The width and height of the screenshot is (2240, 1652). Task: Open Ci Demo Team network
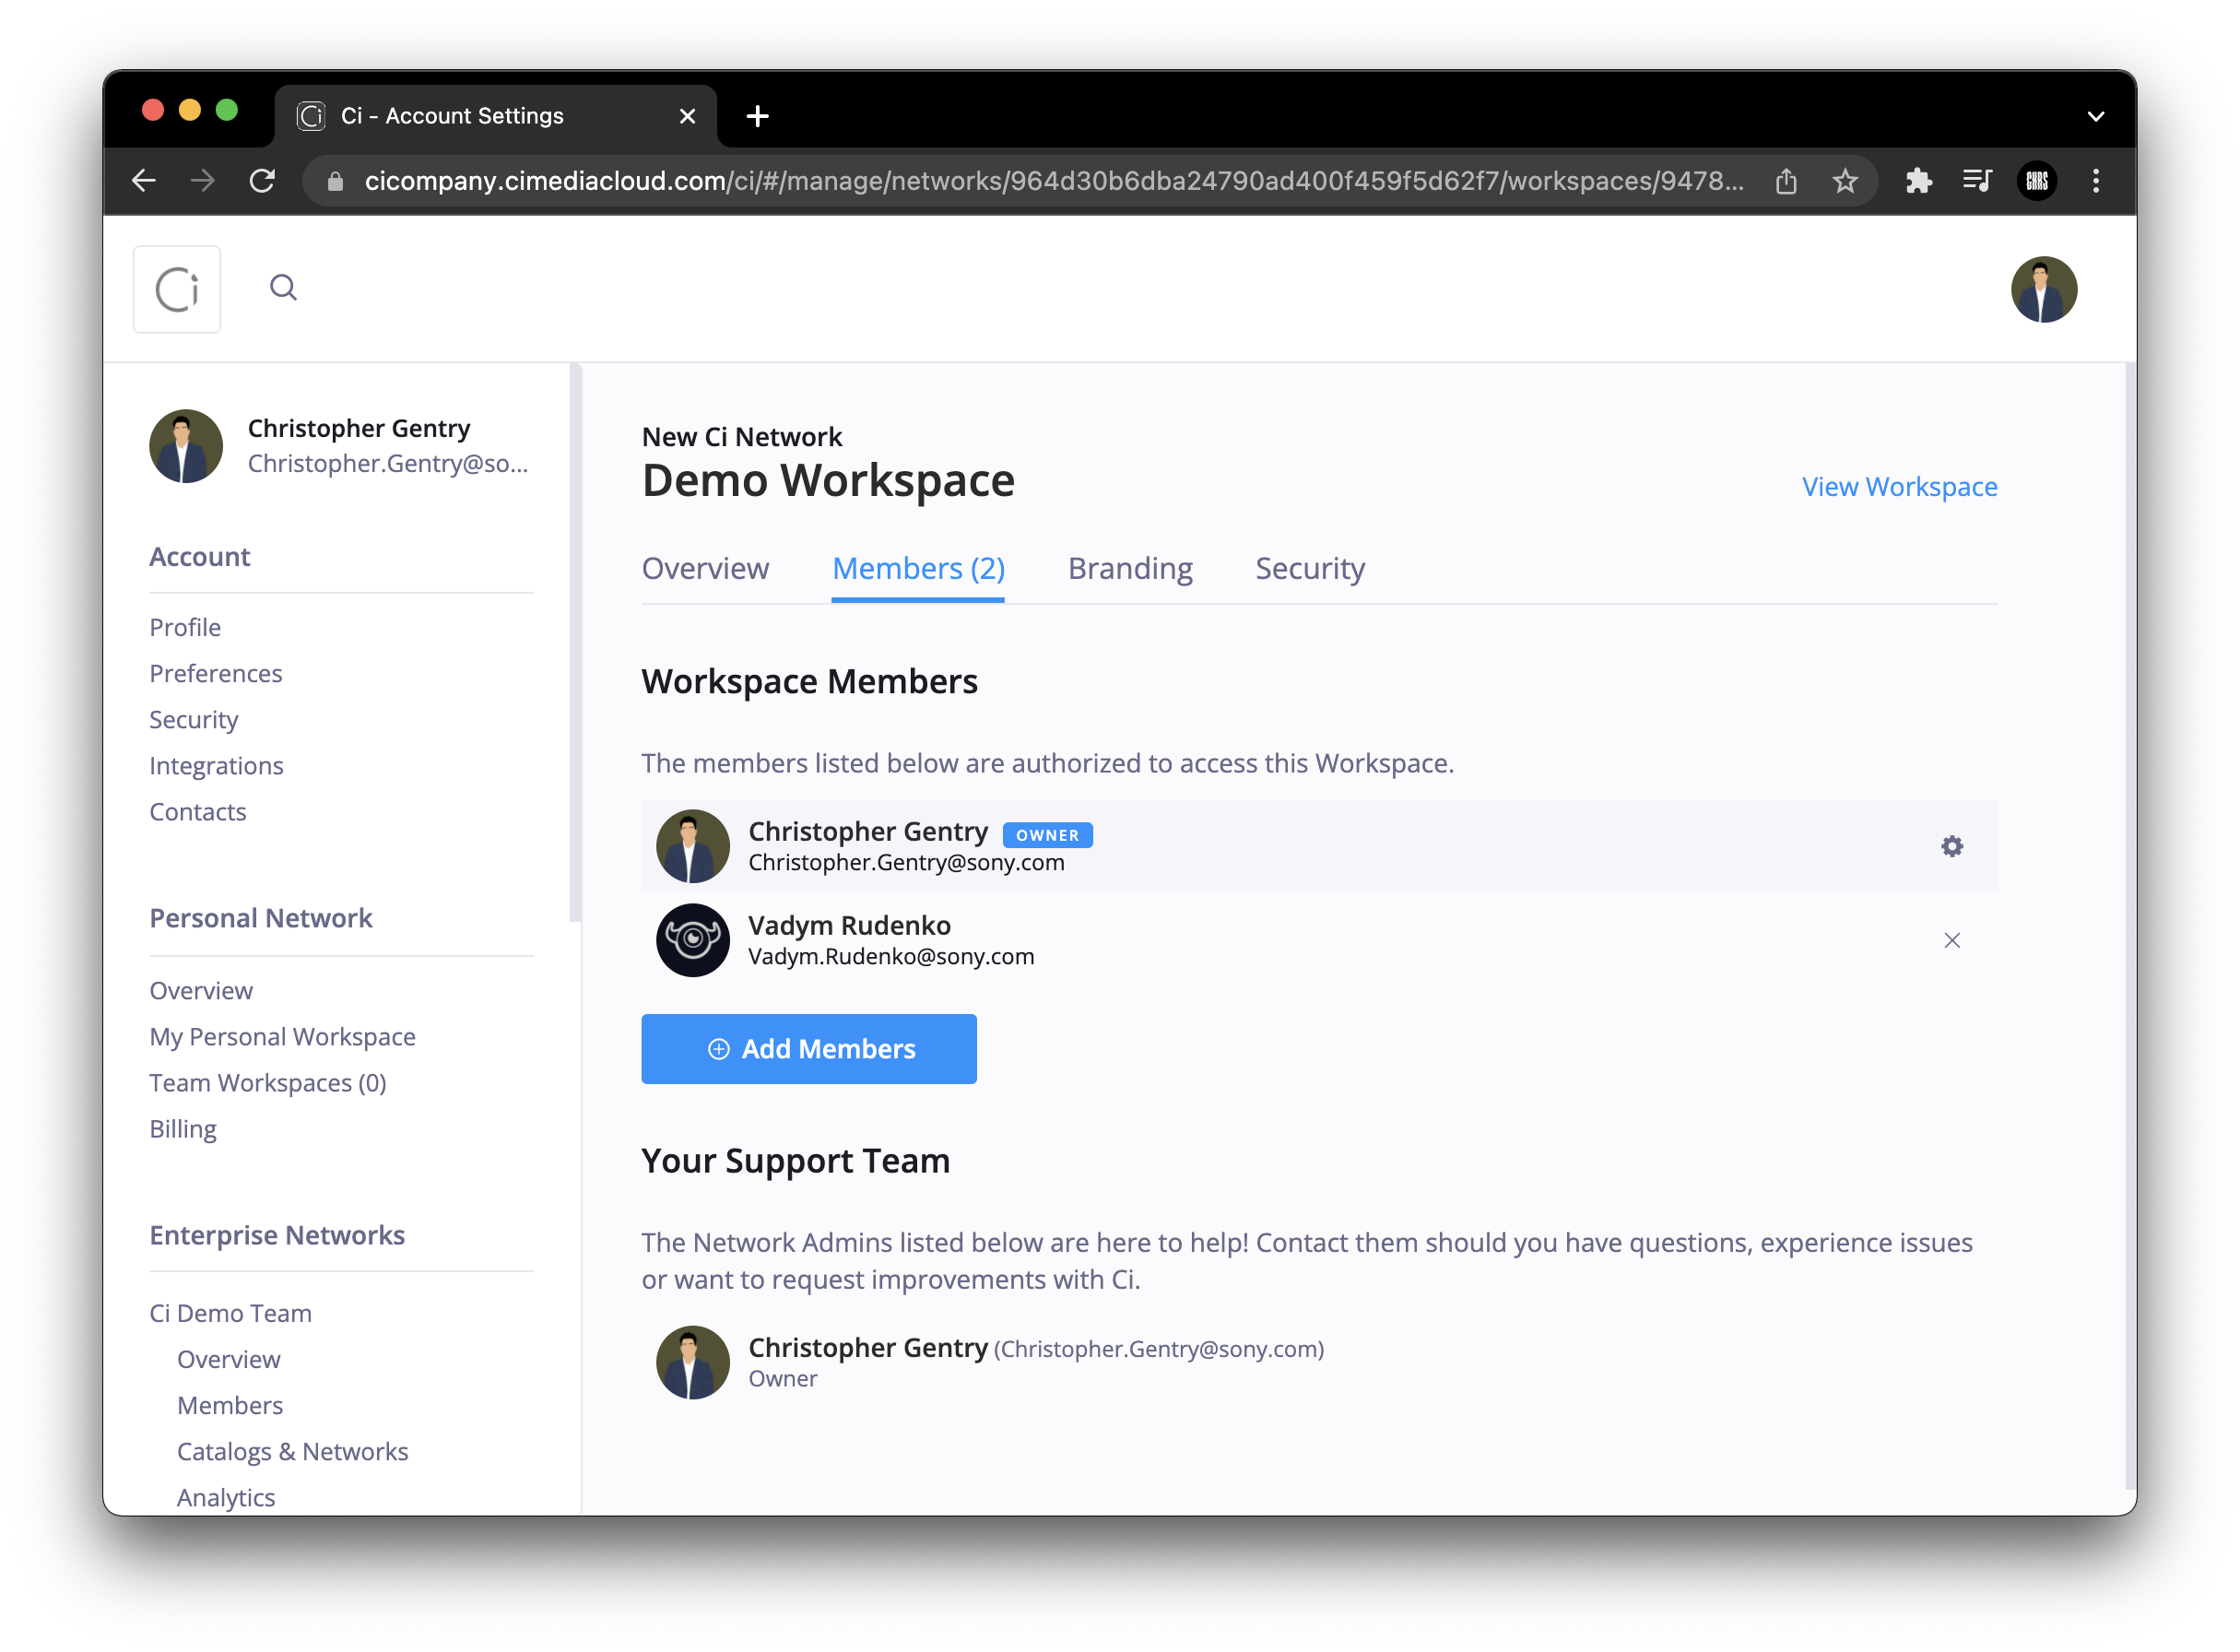point(230,1313)
